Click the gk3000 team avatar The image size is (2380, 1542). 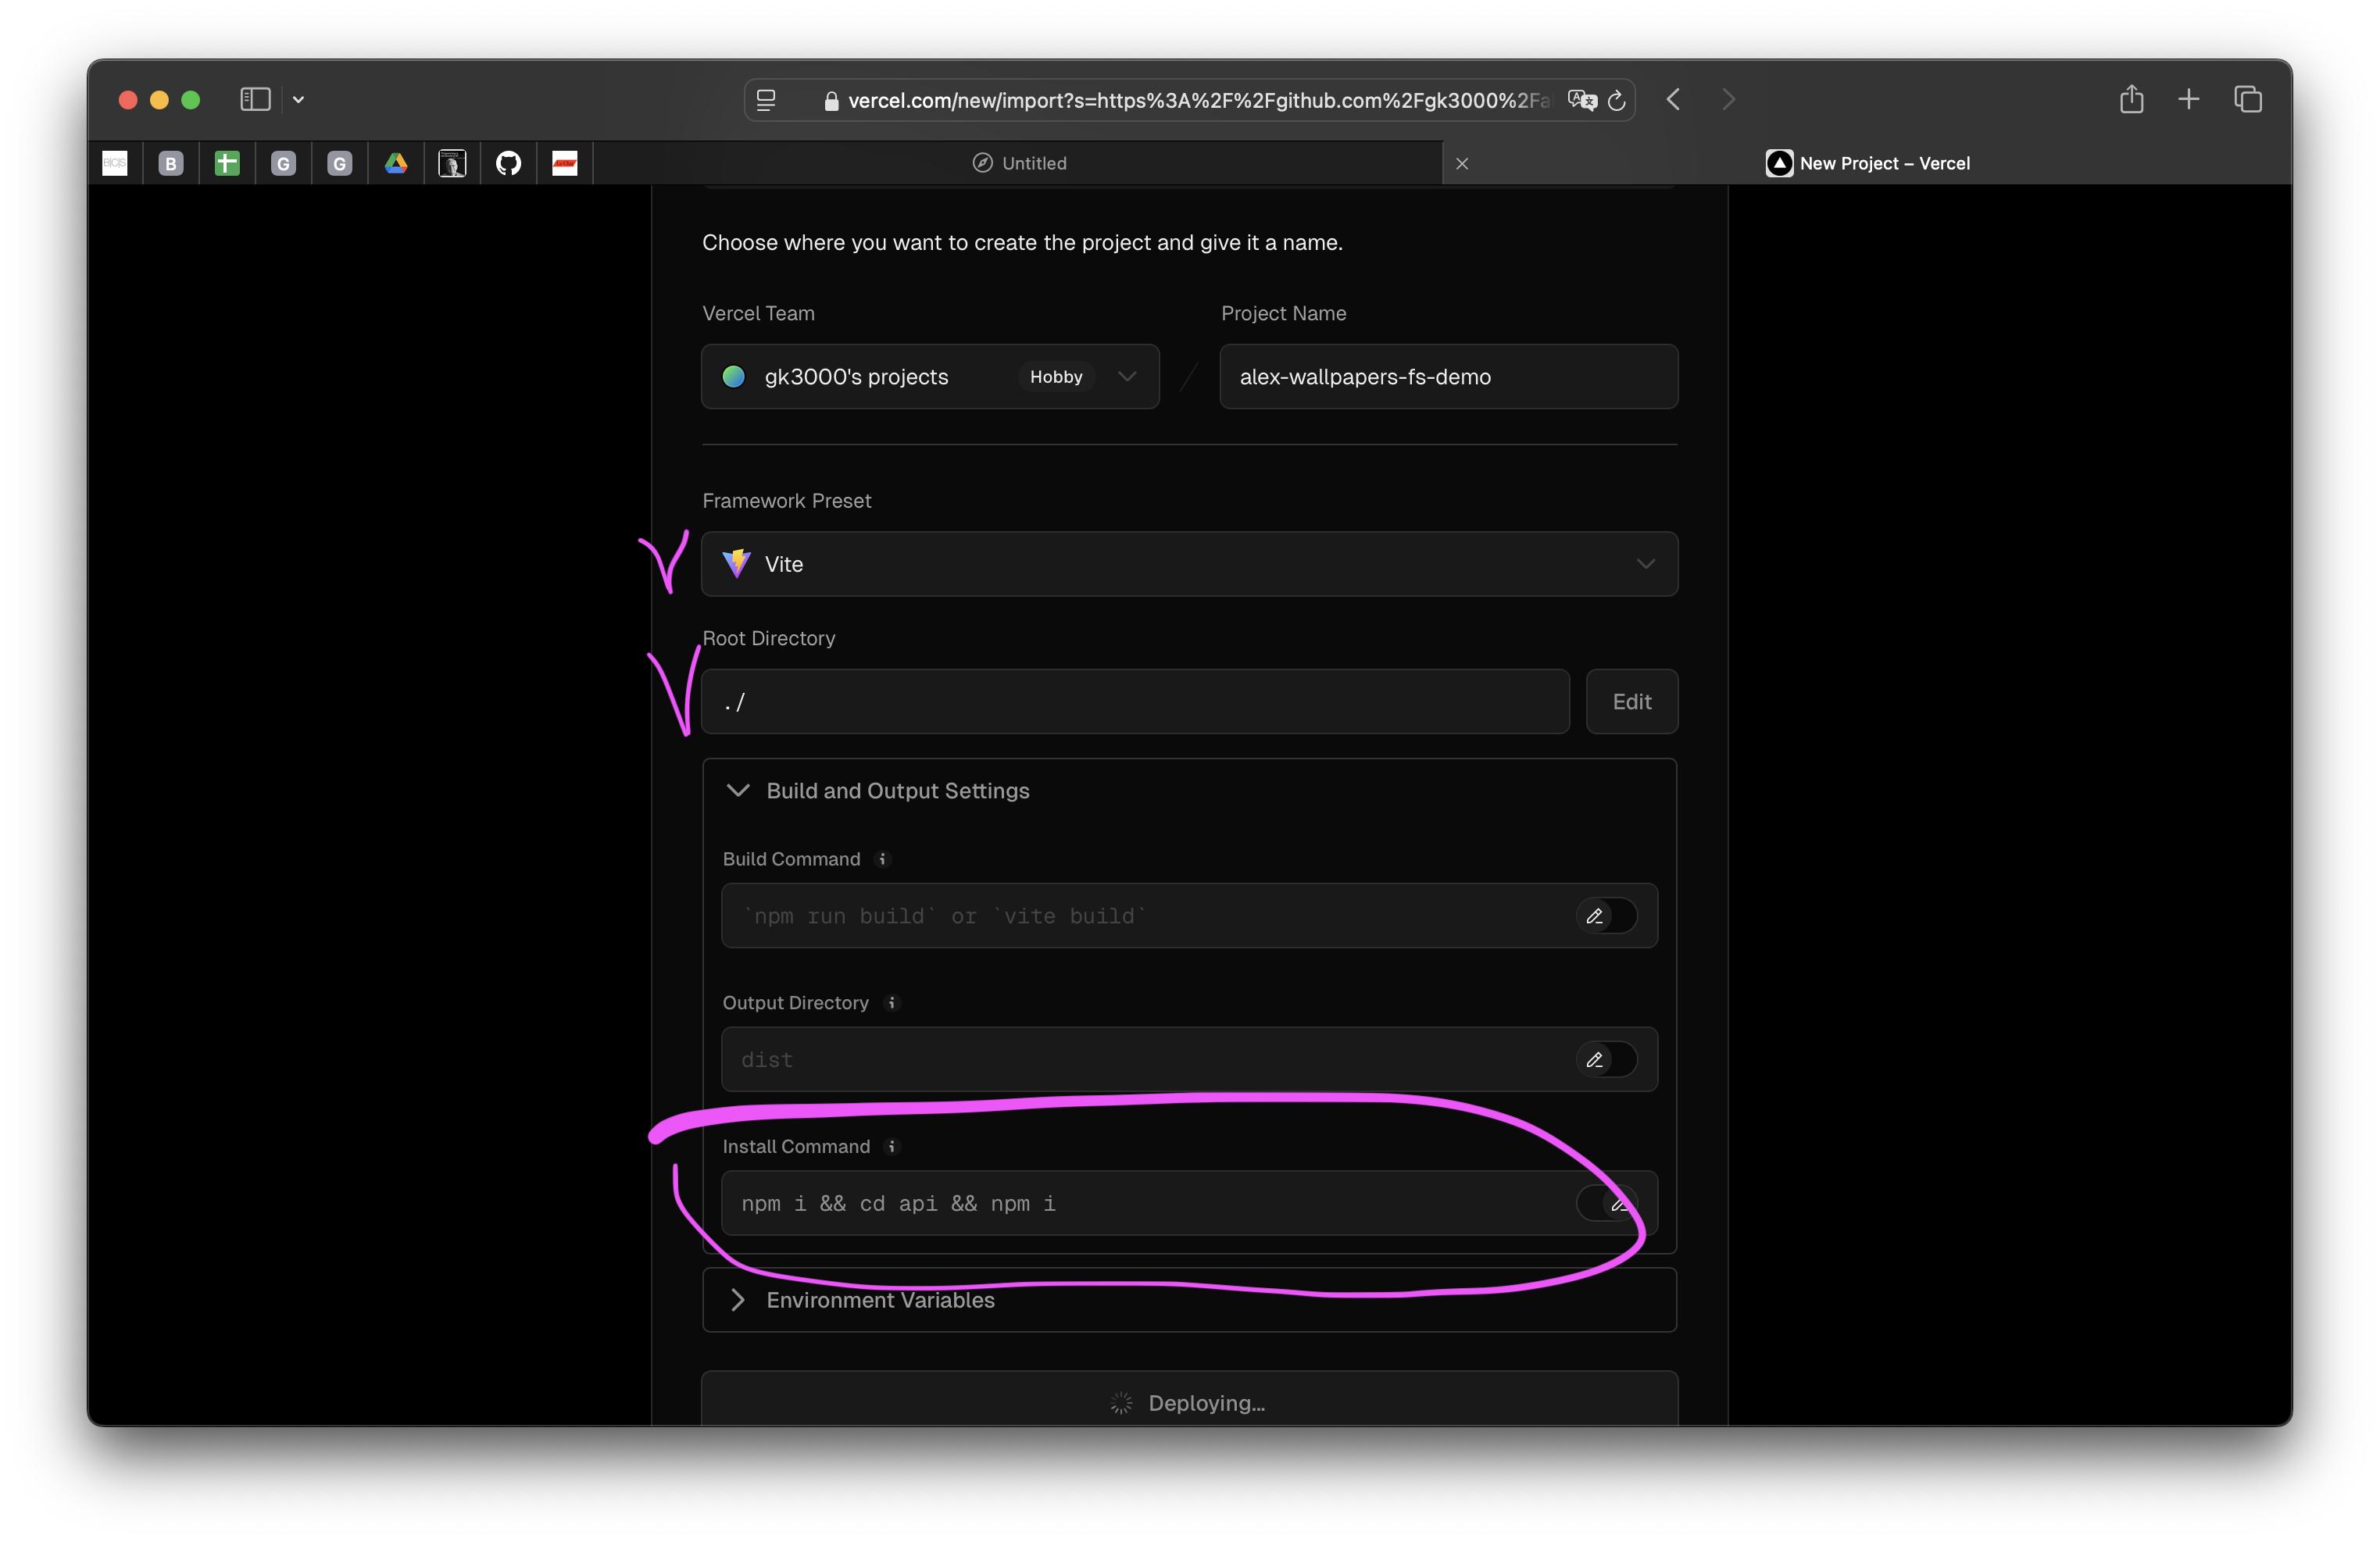734,376
